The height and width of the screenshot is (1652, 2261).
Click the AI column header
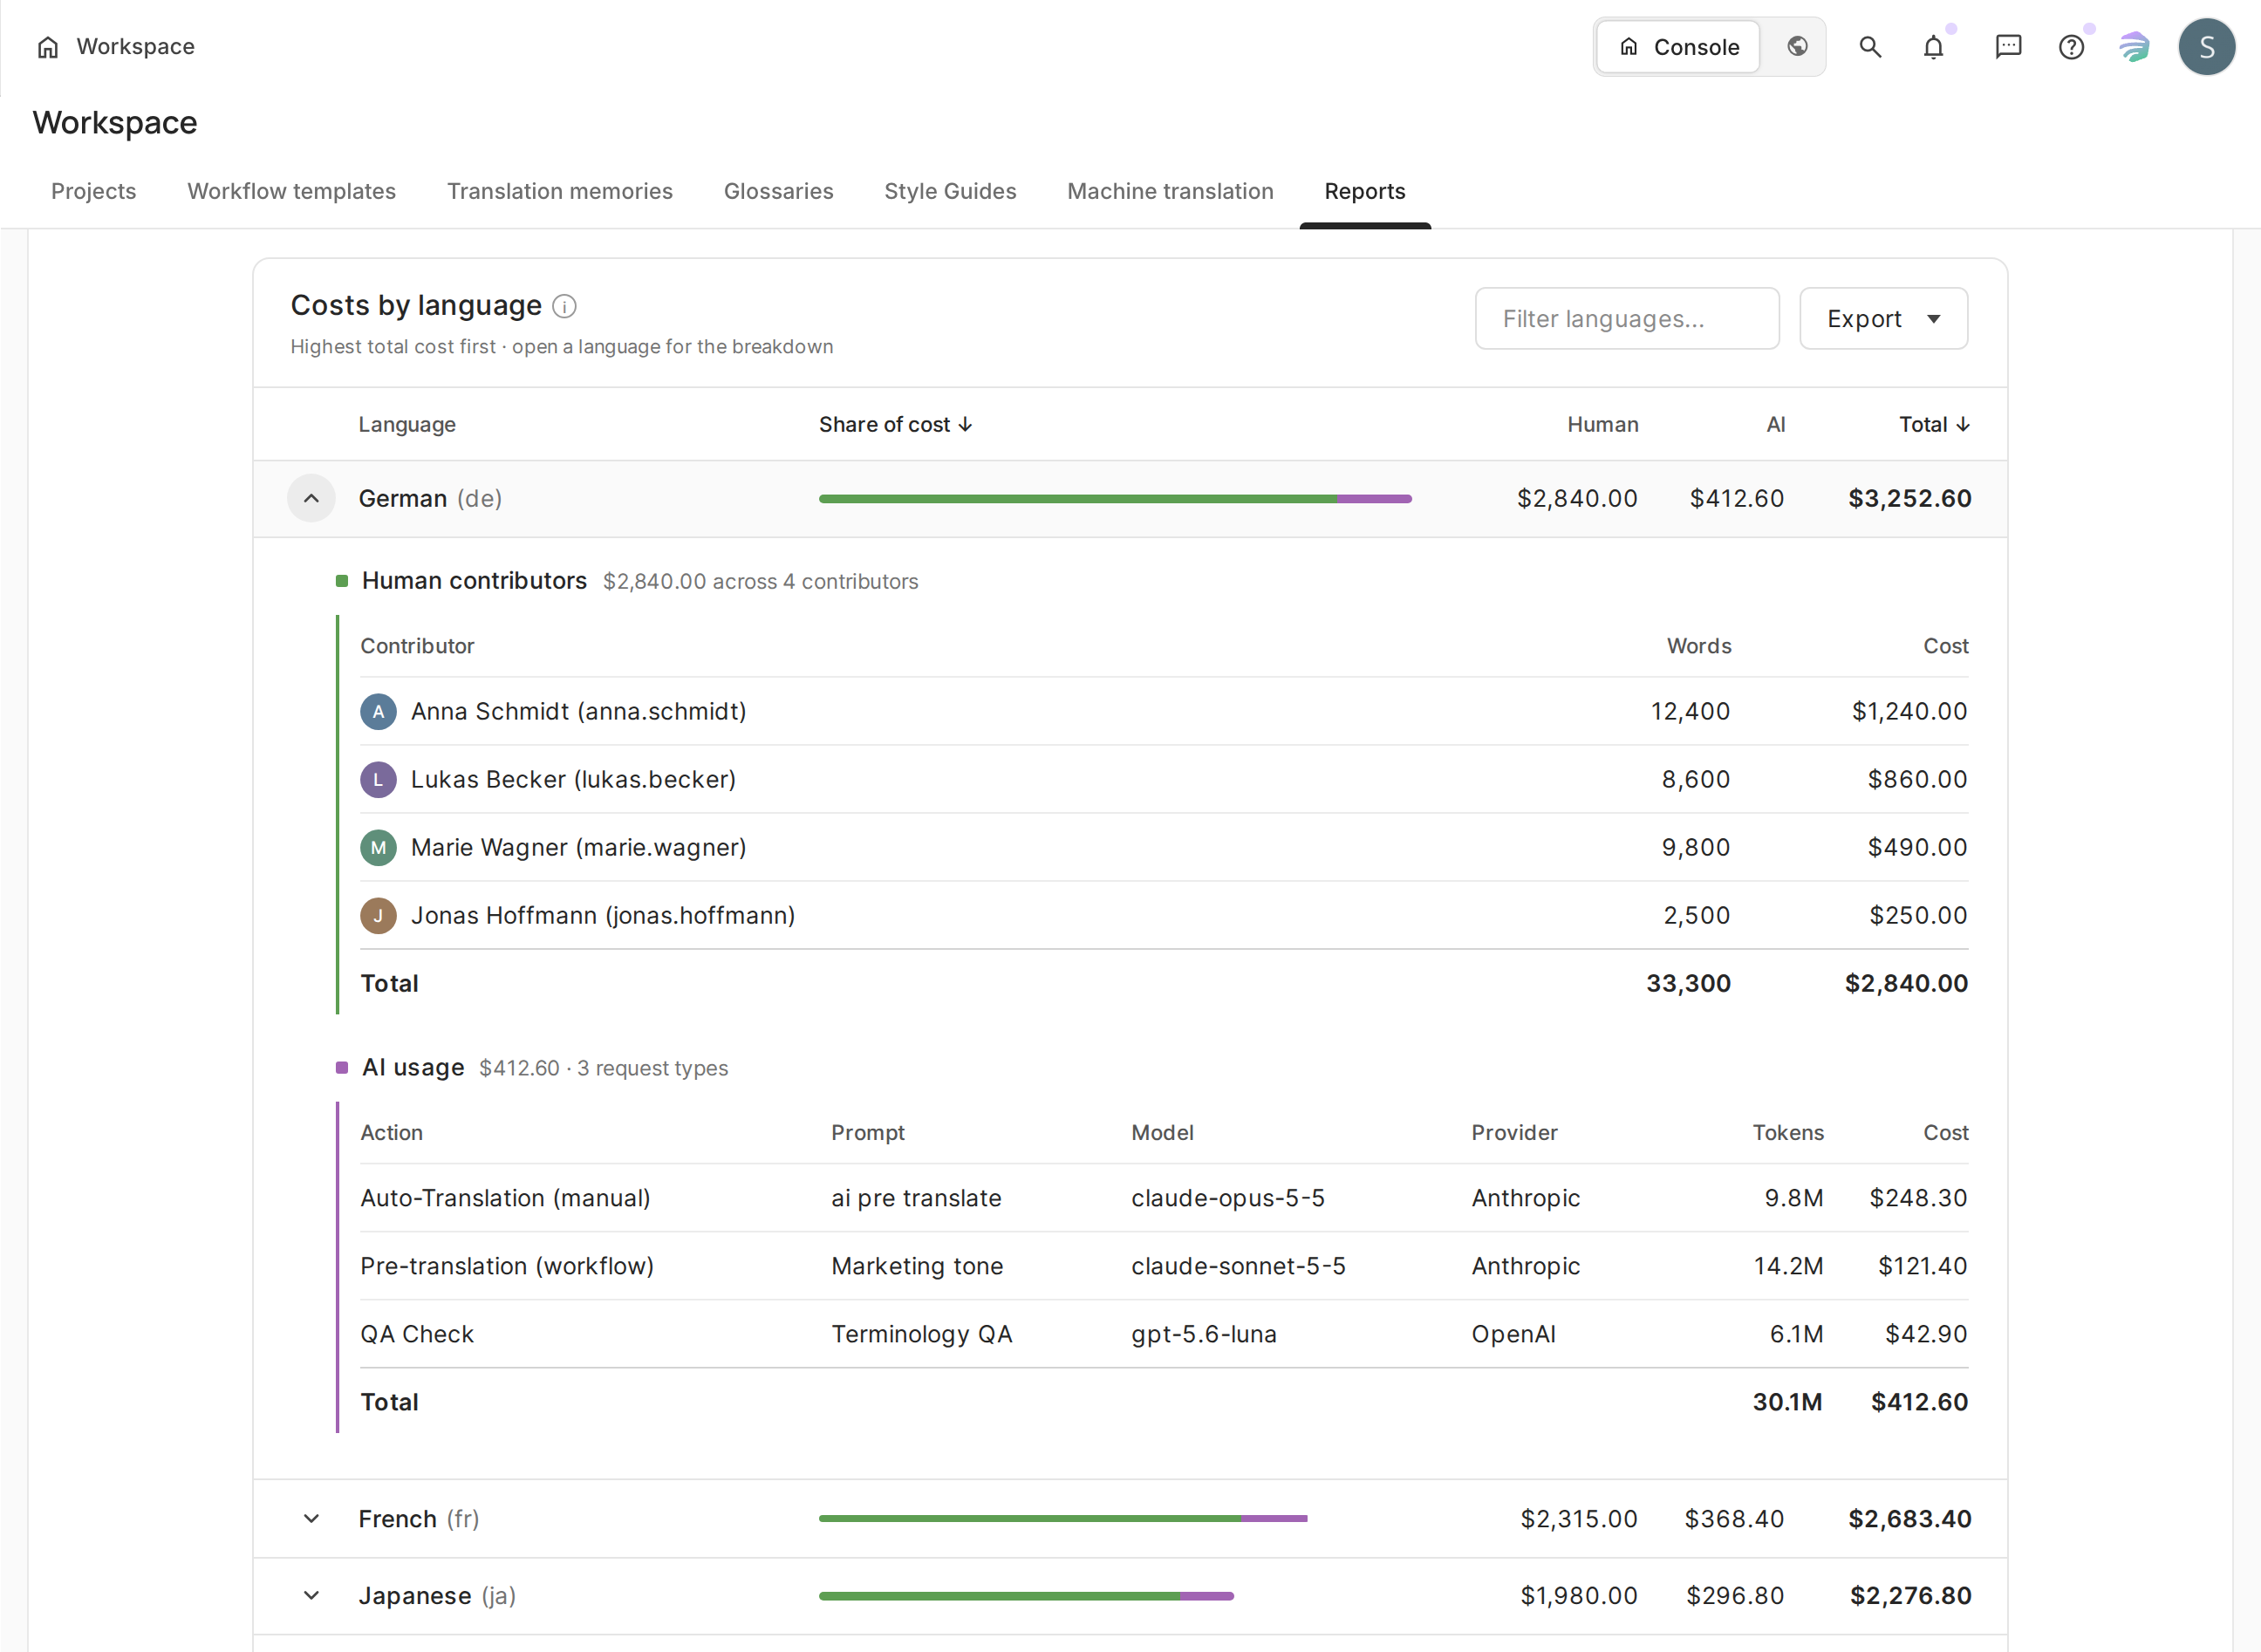pos(1775,424)
